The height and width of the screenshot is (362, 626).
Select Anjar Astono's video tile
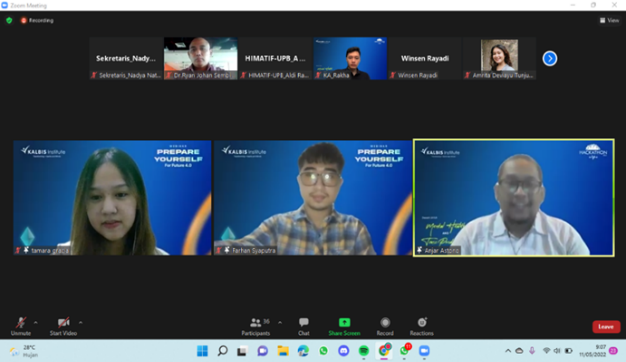(513, 198)
